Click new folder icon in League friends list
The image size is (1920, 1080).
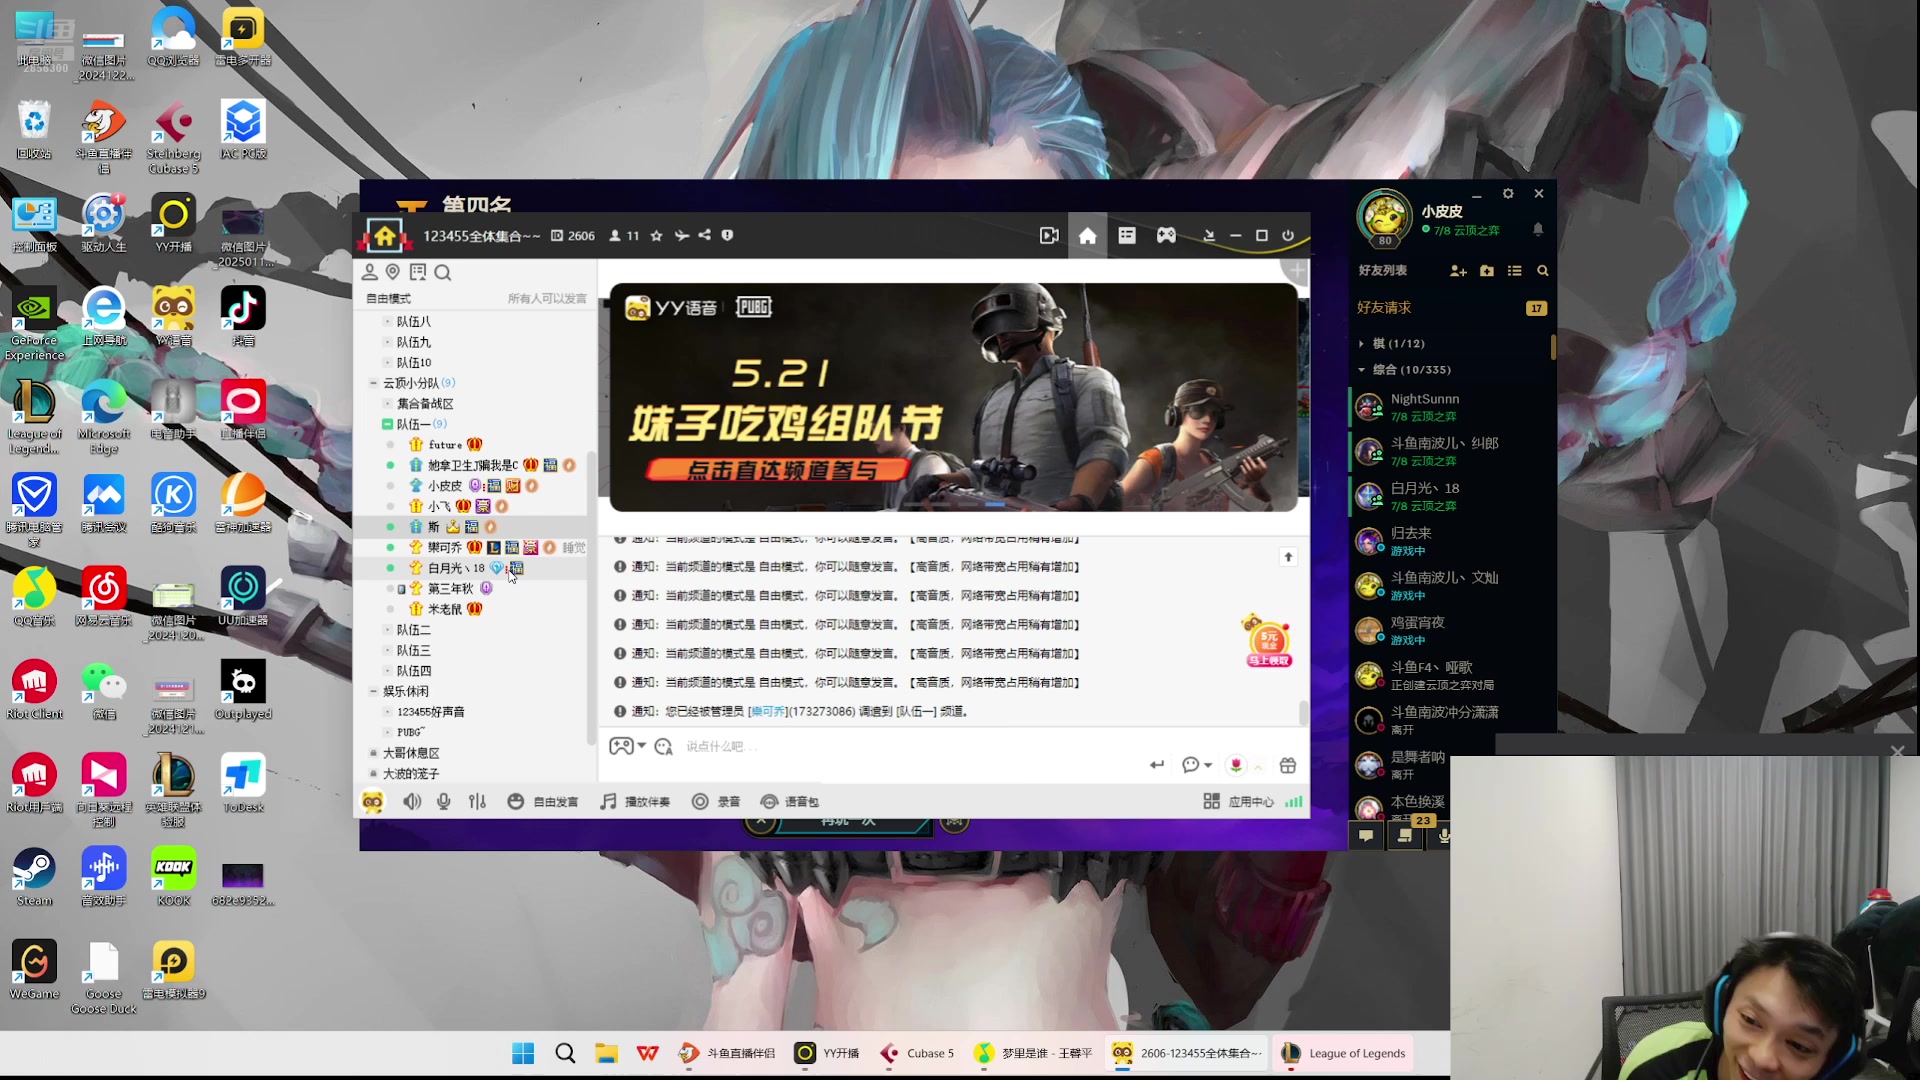click(1487, 271)
